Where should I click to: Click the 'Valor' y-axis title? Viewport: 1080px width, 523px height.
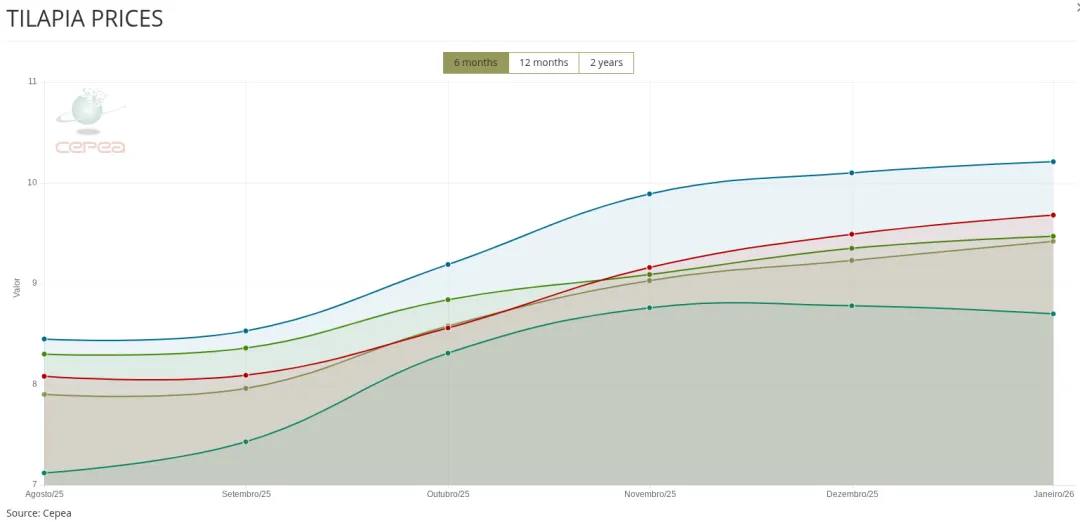pyautogui.click(x=17, y=288)
